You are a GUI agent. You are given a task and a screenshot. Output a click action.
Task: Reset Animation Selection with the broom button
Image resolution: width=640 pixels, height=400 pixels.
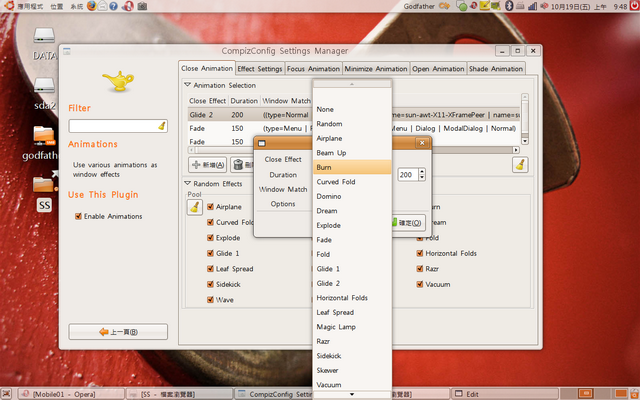coord(520,164)
